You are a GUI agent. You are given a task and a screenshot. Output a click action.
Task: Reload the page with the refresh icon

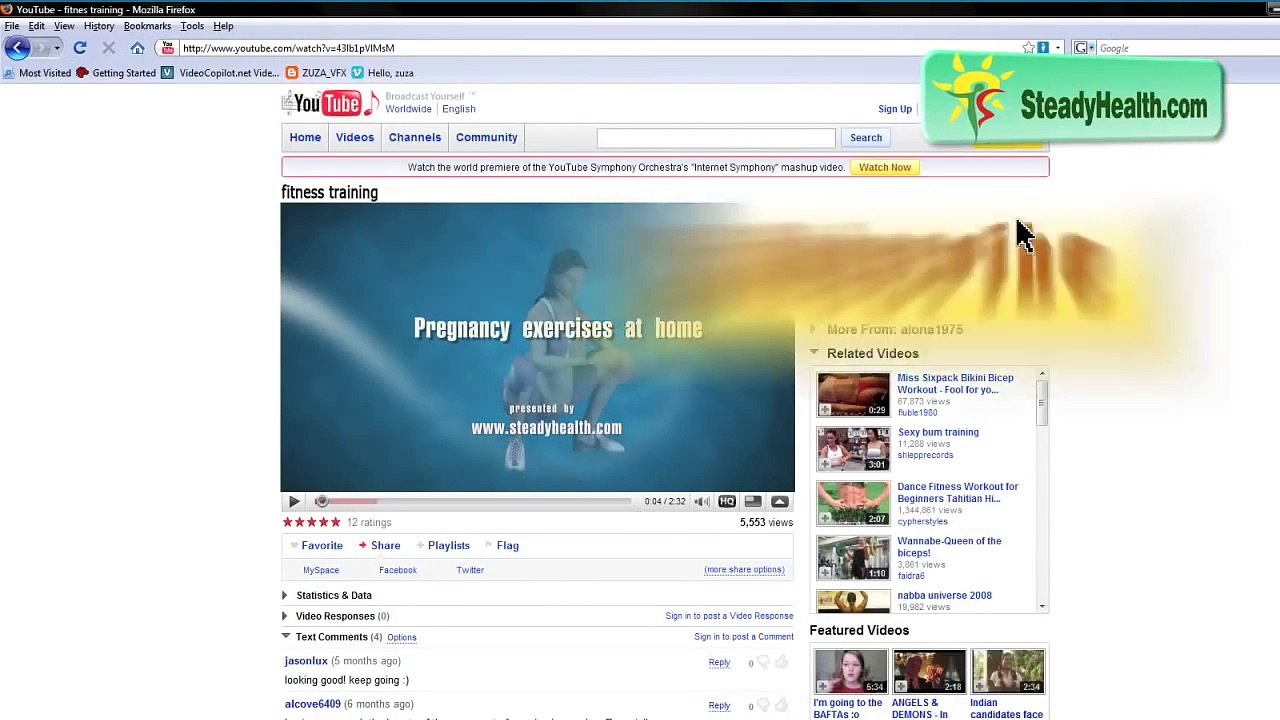tap(80, 48)
